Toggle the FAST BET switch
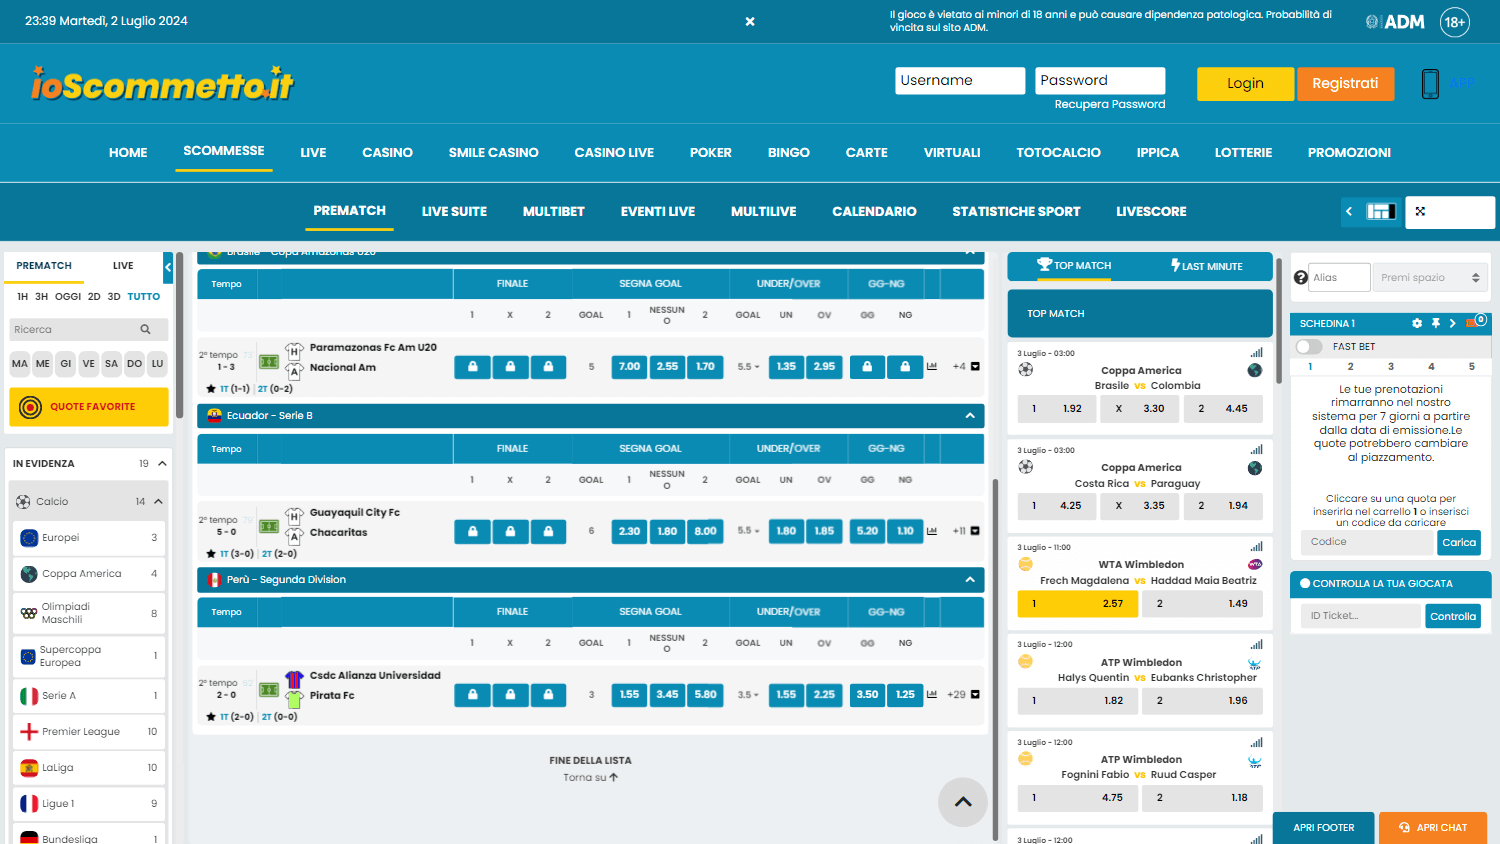The image size is (1500, 844). [1309, 346]
